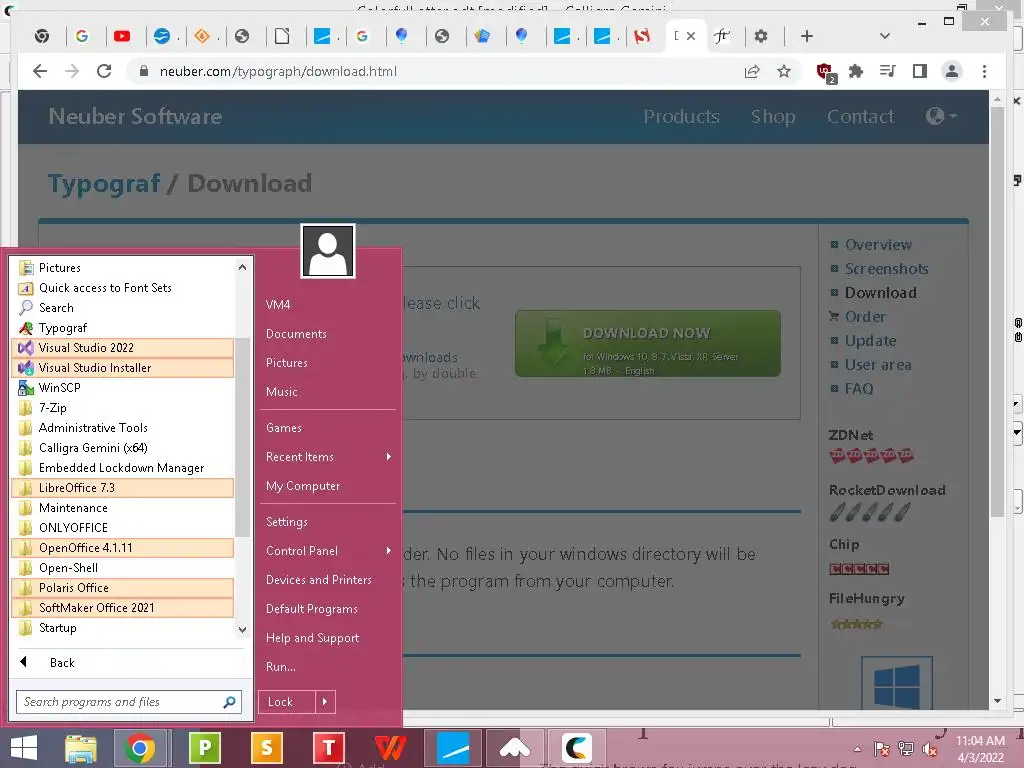Open the Chrome profile avatar
Screen dimensions: 1024x768
coord(952,71)
